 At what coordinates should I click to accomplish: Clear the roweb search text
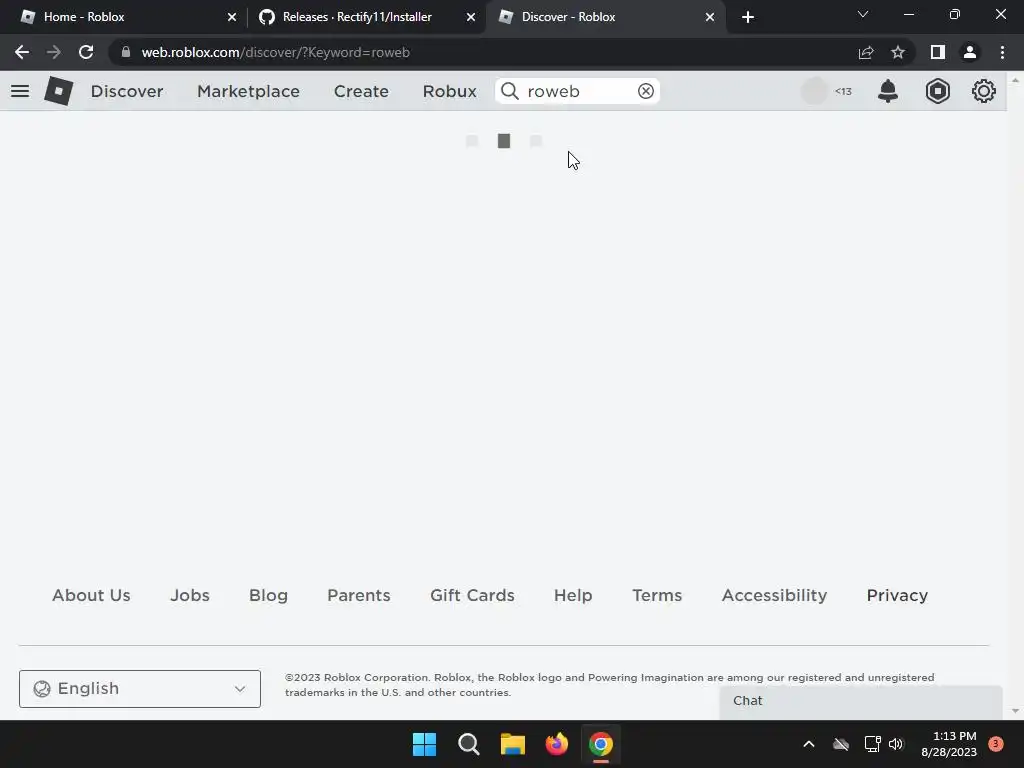(x=646, y=91)
